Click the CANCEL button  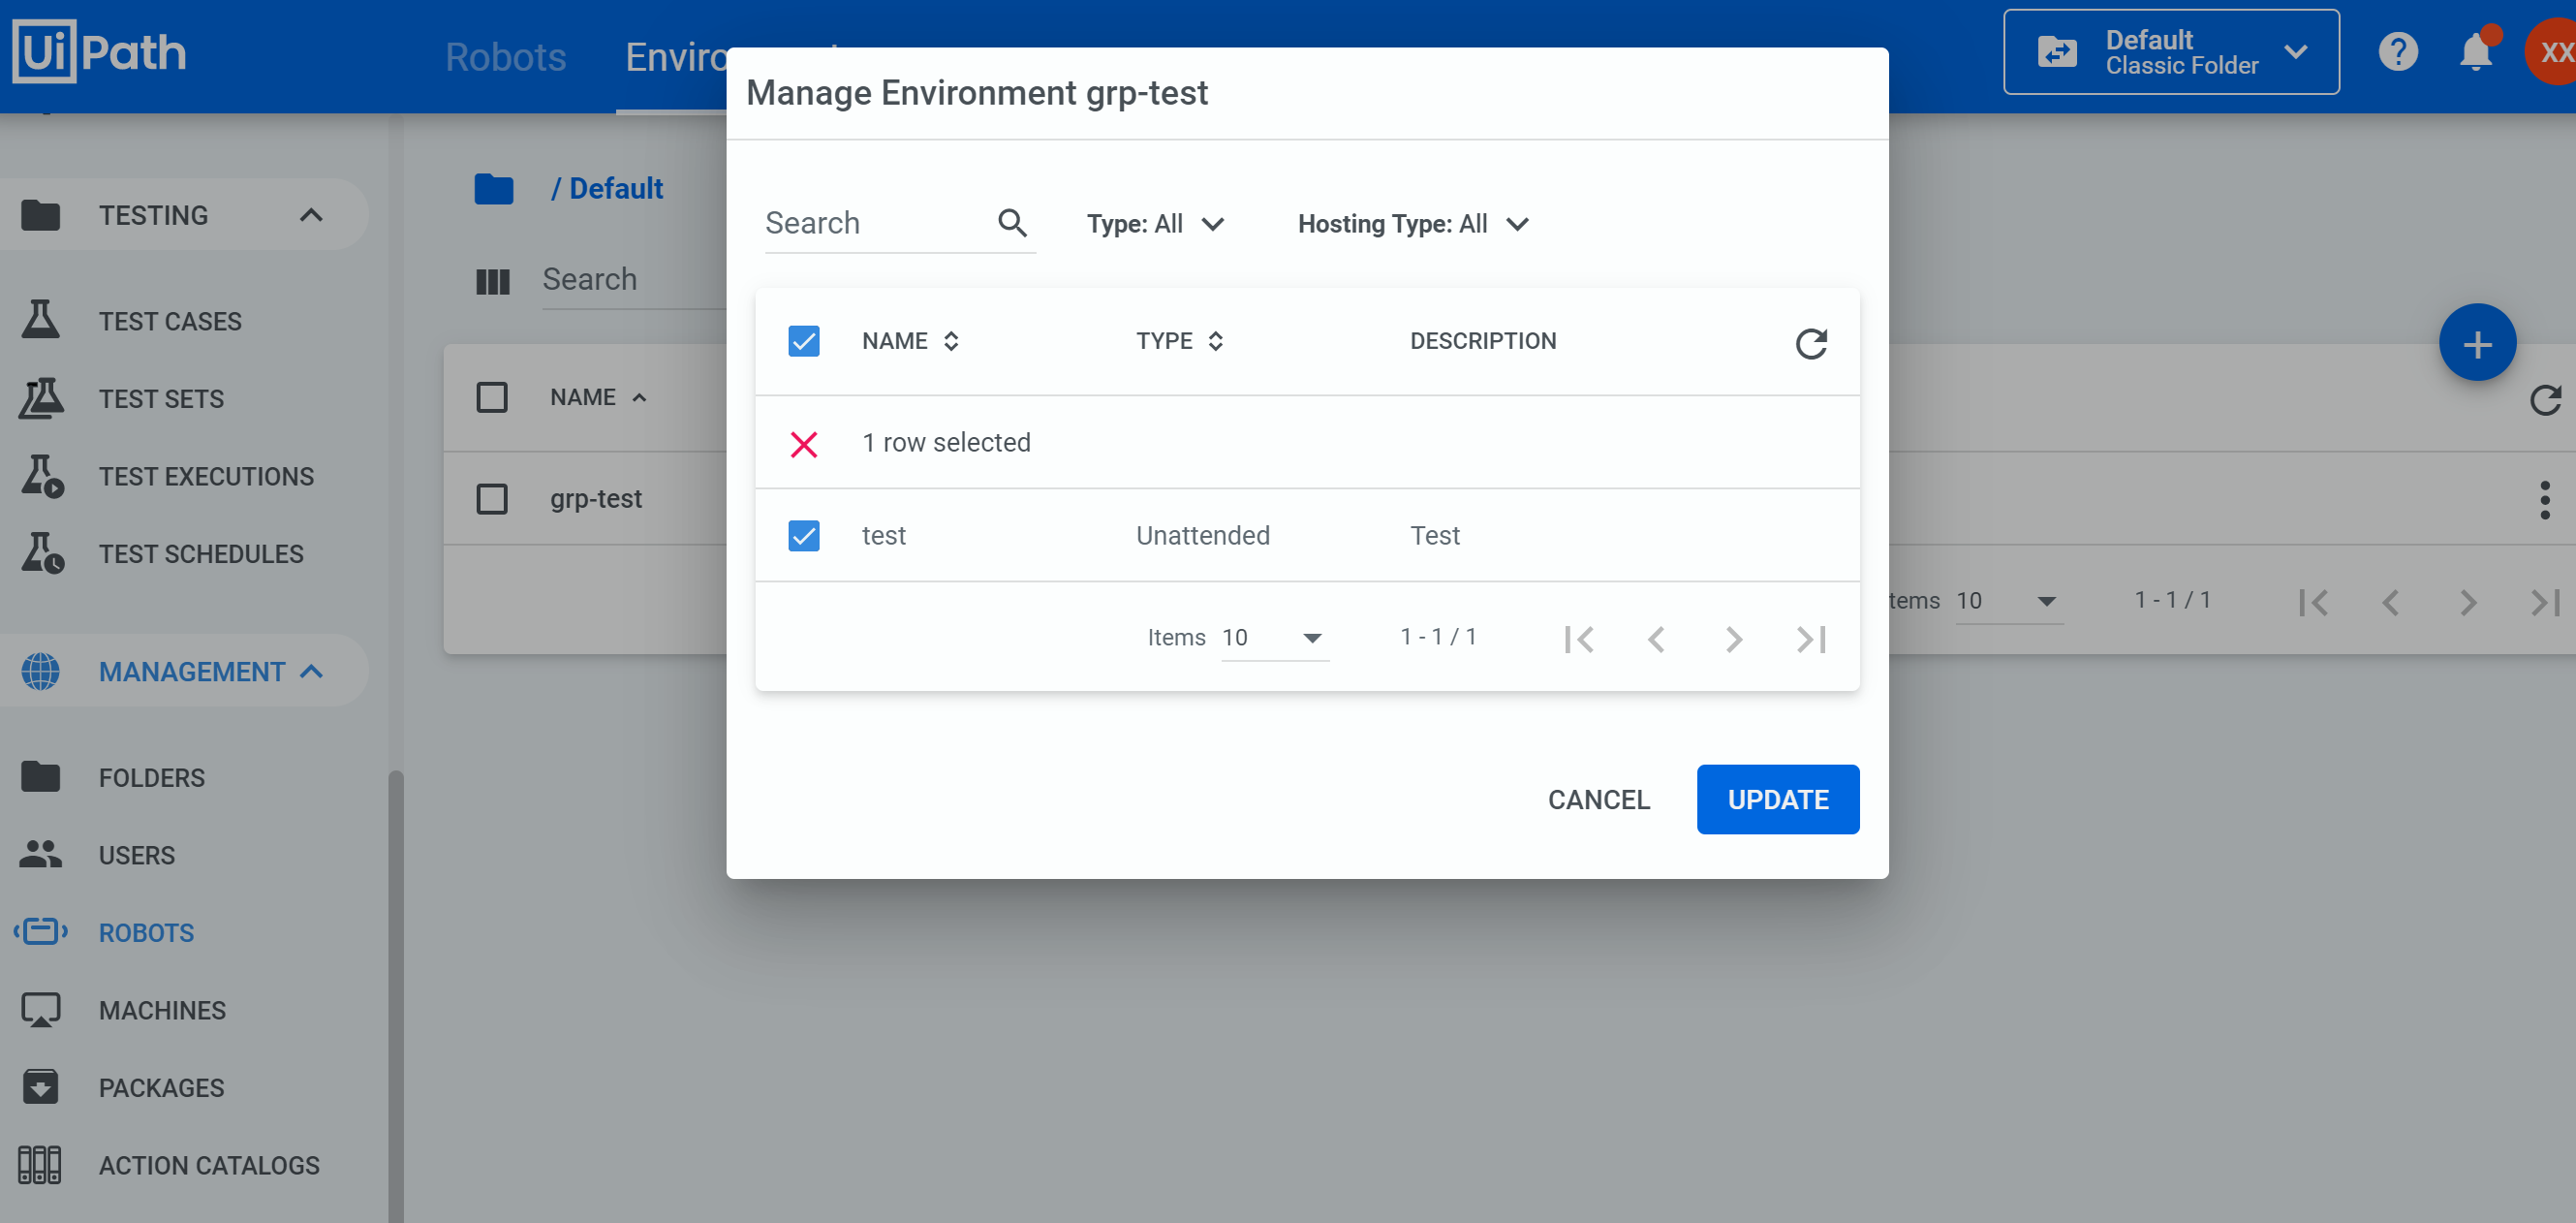1598,799
